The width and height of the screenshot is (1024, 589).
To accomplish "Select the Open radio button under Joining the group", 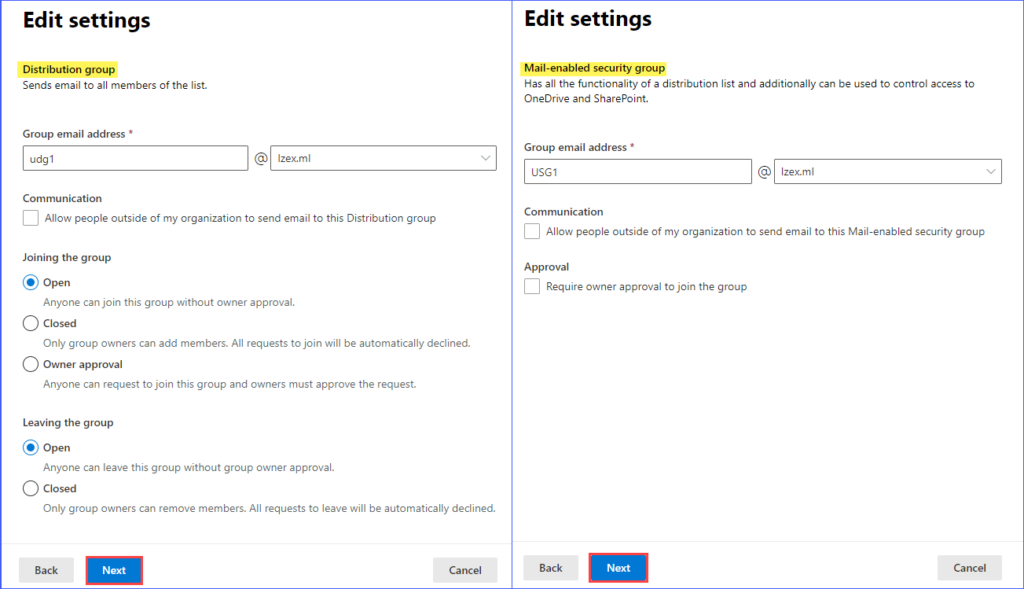I will [31, 282].
